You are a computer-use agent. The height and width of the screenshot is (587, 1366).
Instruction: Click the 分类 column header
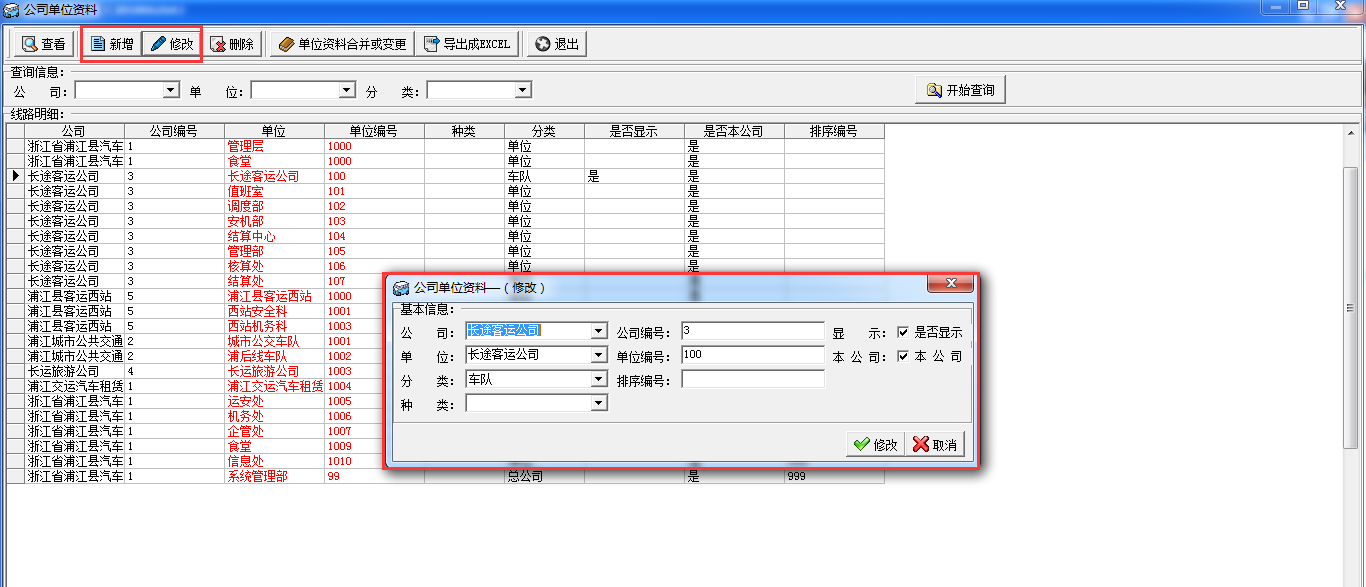[544, 131]
